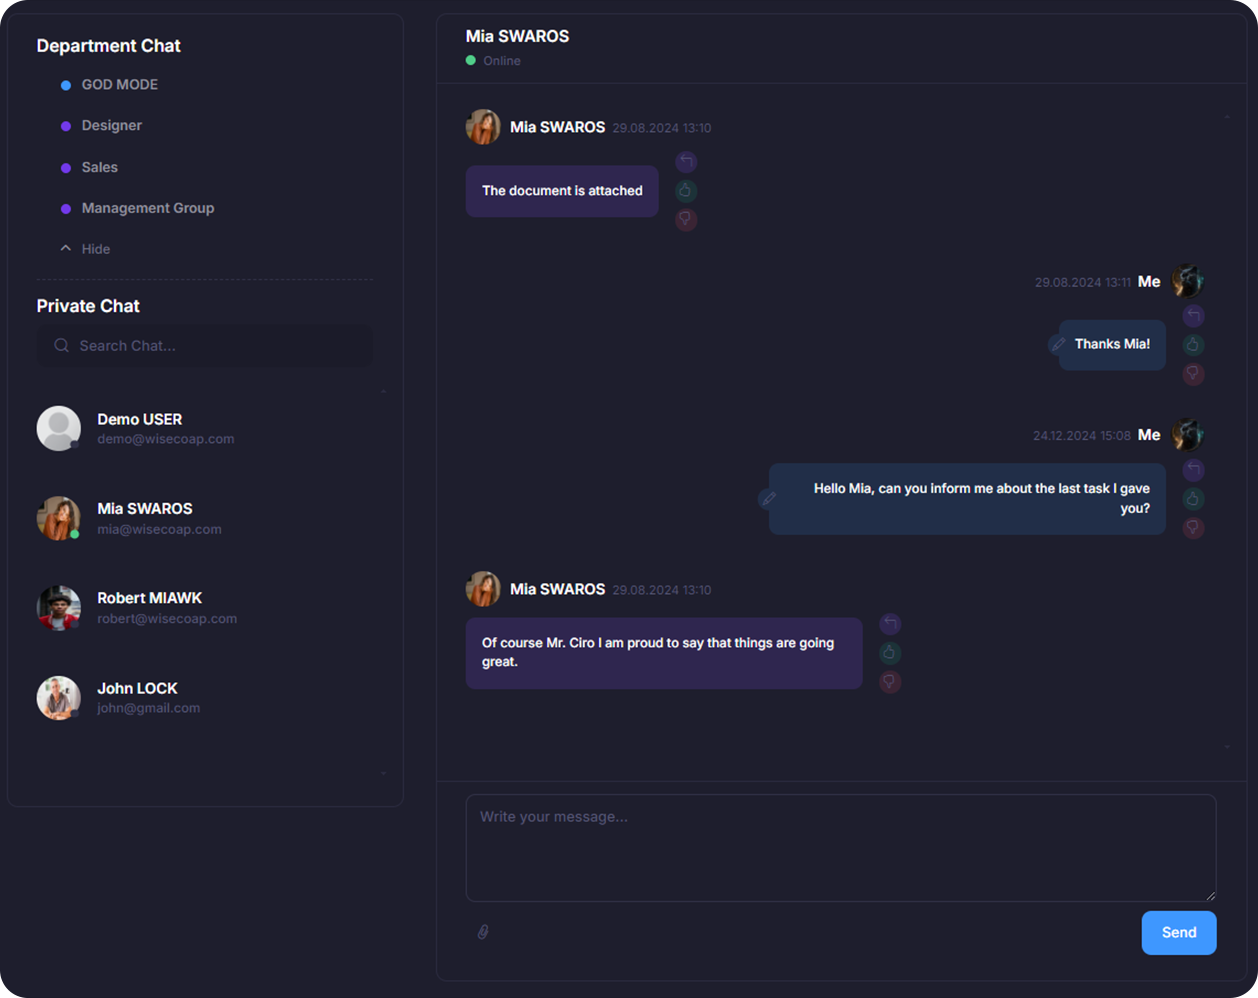
Task: Select Demo USER in private chats
Action: (139, 428)
